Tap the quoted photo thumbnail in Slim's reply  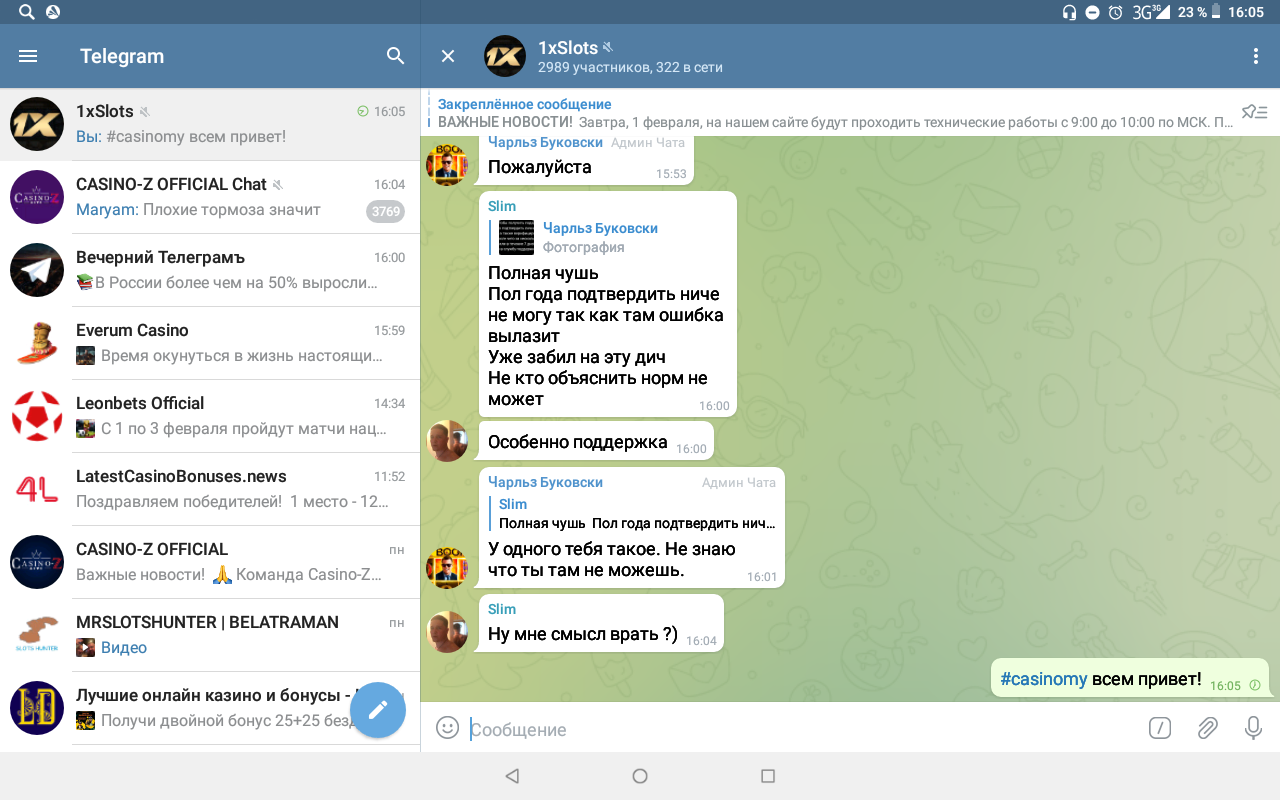[516, 238]
